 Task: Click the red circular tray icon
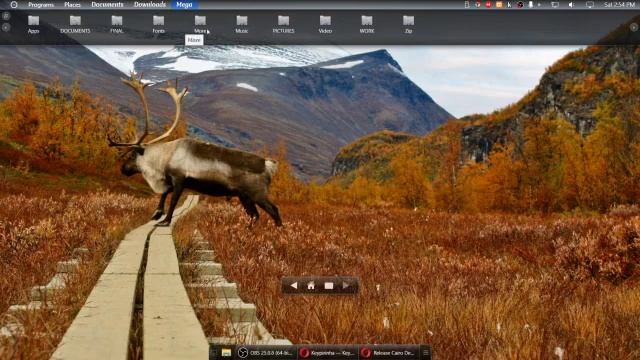point(488,4)
